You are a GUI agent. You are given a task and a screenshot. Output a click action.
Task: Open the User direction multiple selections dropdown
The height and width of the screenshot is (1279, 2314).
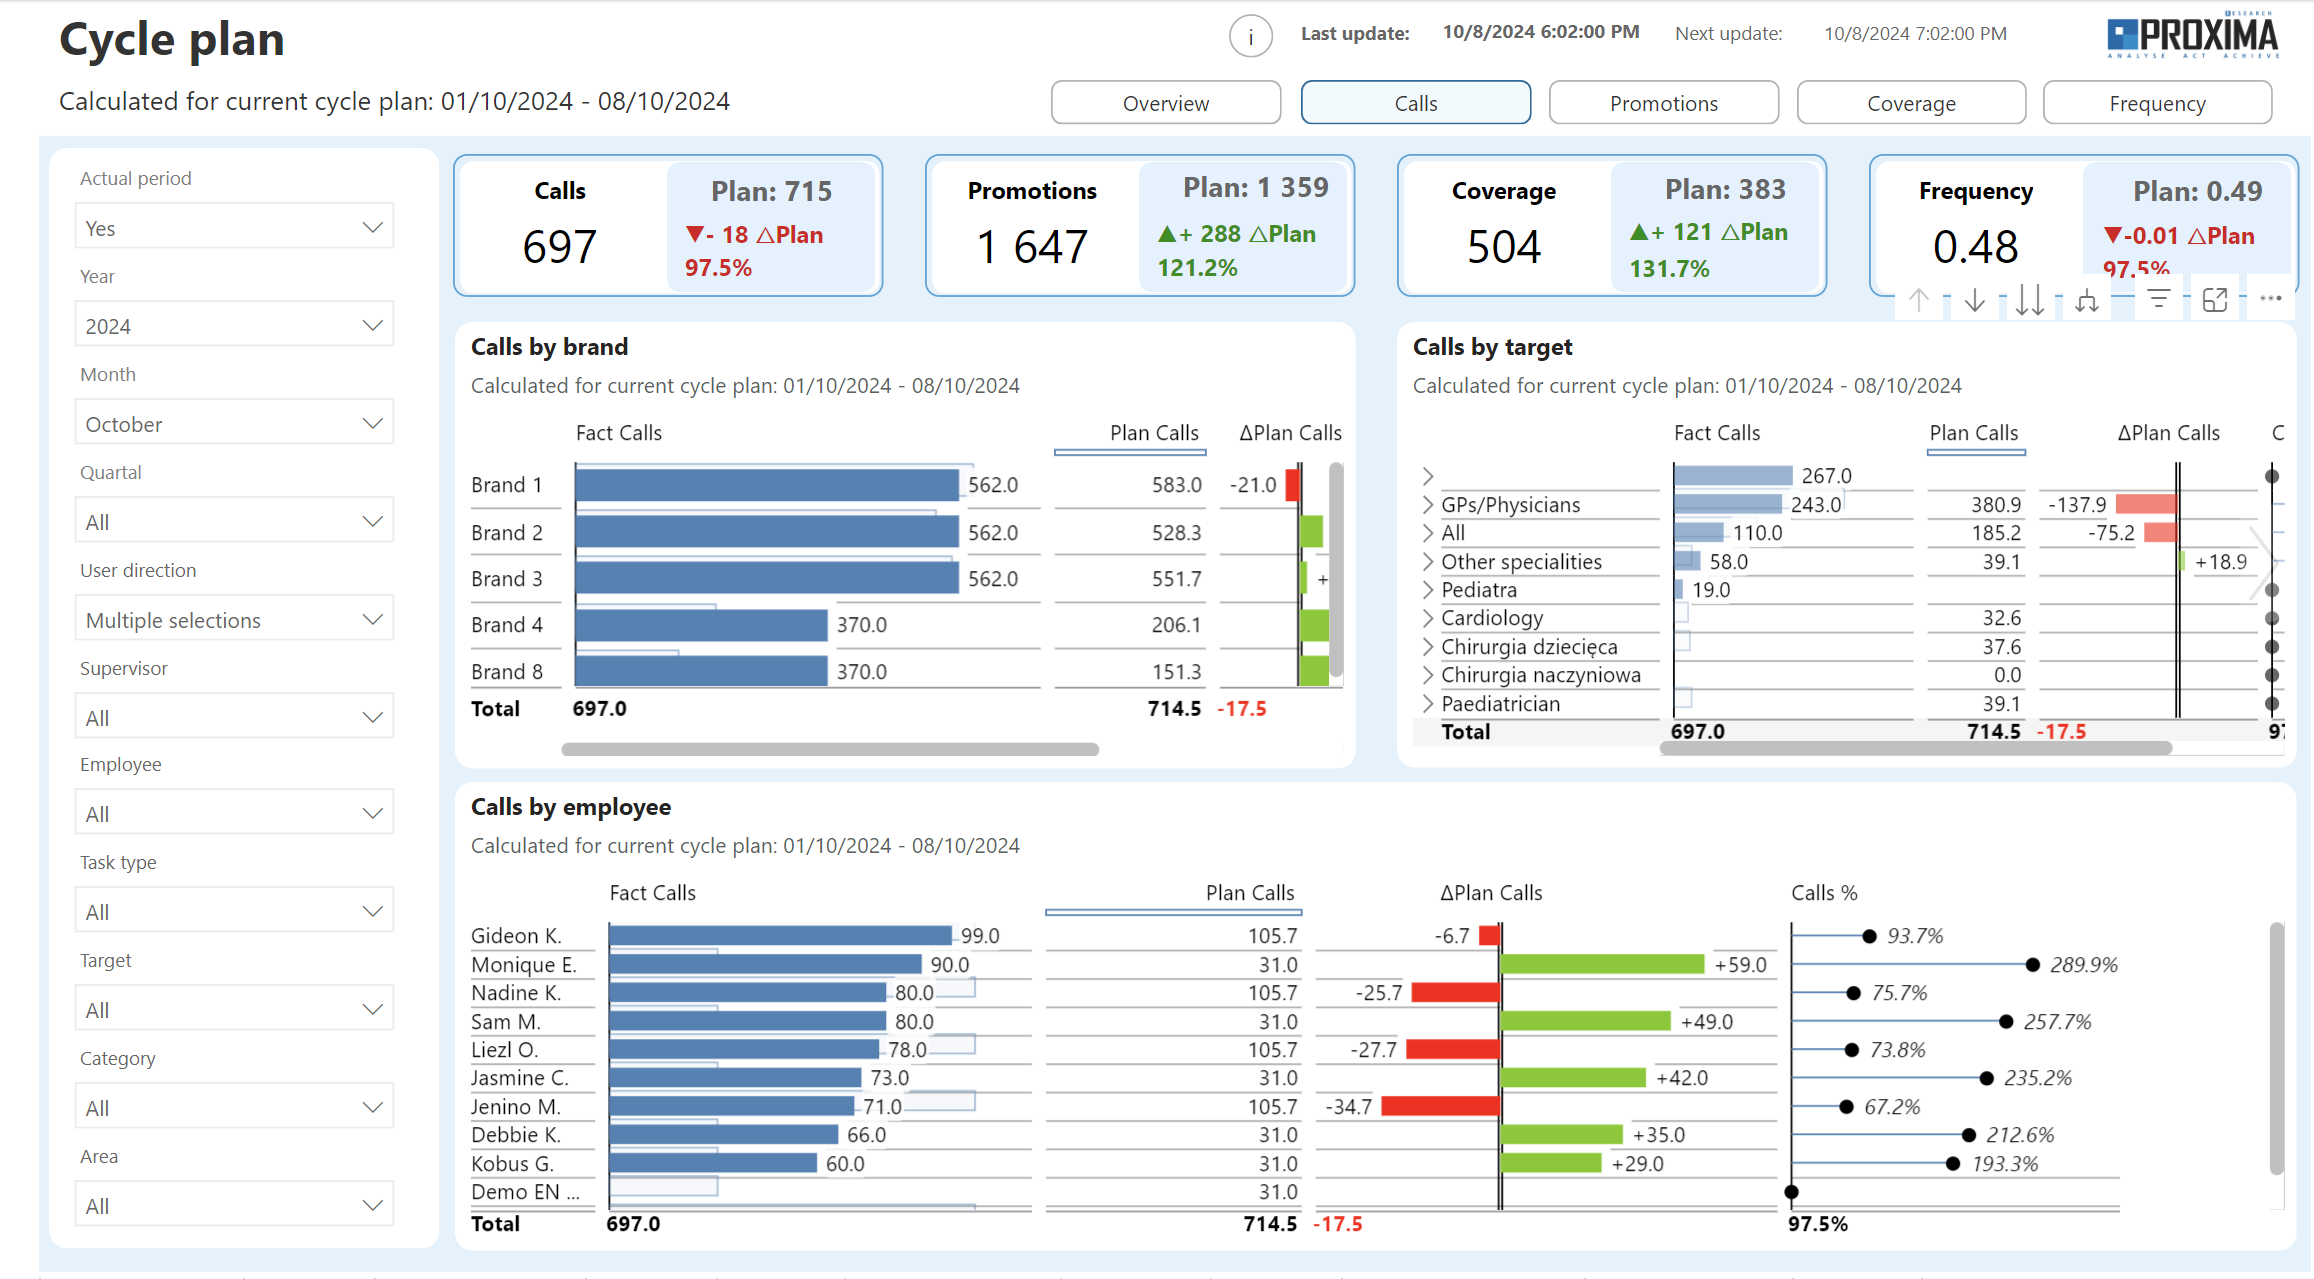coord(234,619)
